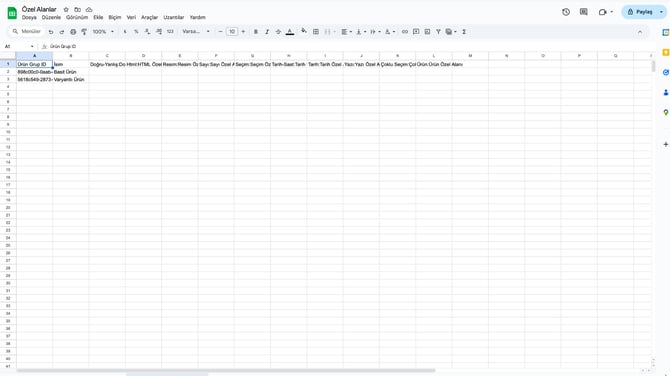Open the functions sigma icon
The width and height of the screenshot is (670, 376).
click(x=464, y=32)
